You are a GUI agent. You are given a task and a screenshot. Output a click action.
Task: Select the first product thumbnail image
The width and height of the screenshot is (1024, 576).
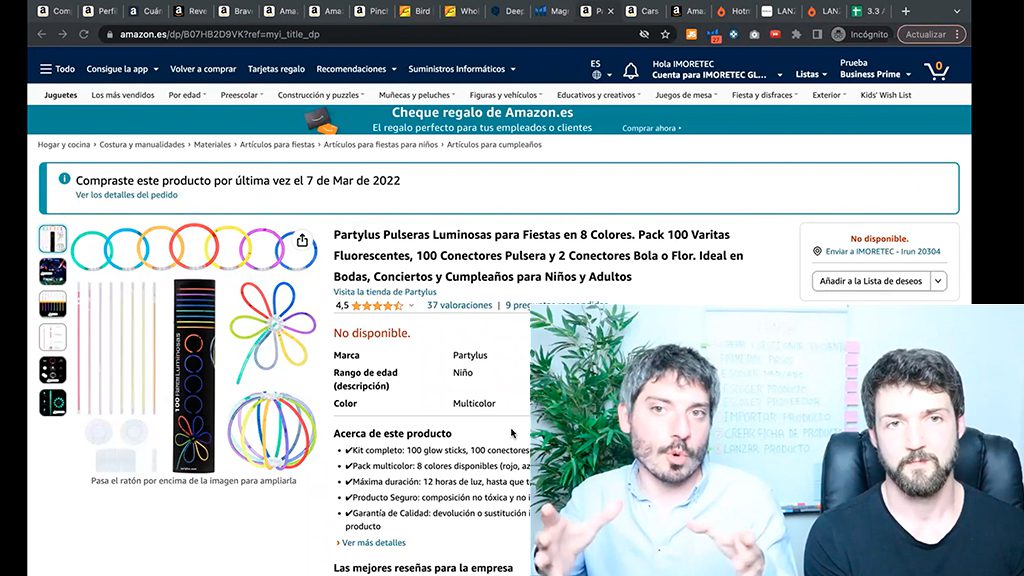(x=53, y=239)
